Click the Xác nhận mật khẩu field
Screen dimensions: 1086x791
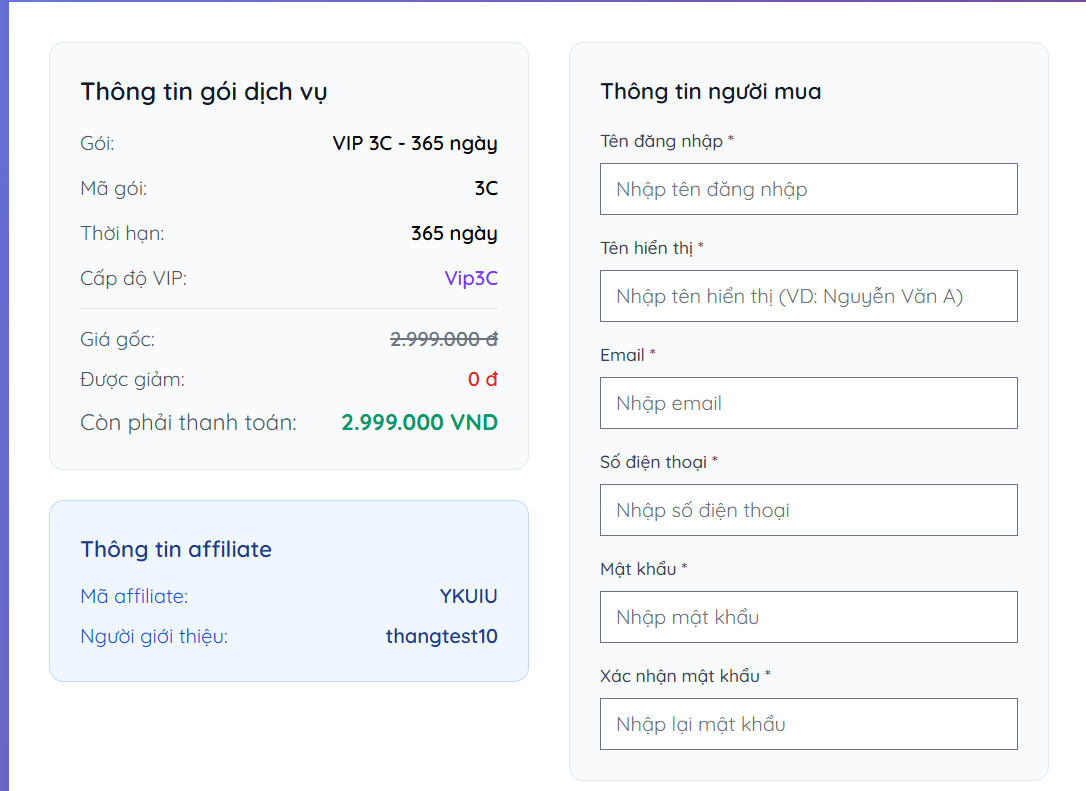coord(808,724)
